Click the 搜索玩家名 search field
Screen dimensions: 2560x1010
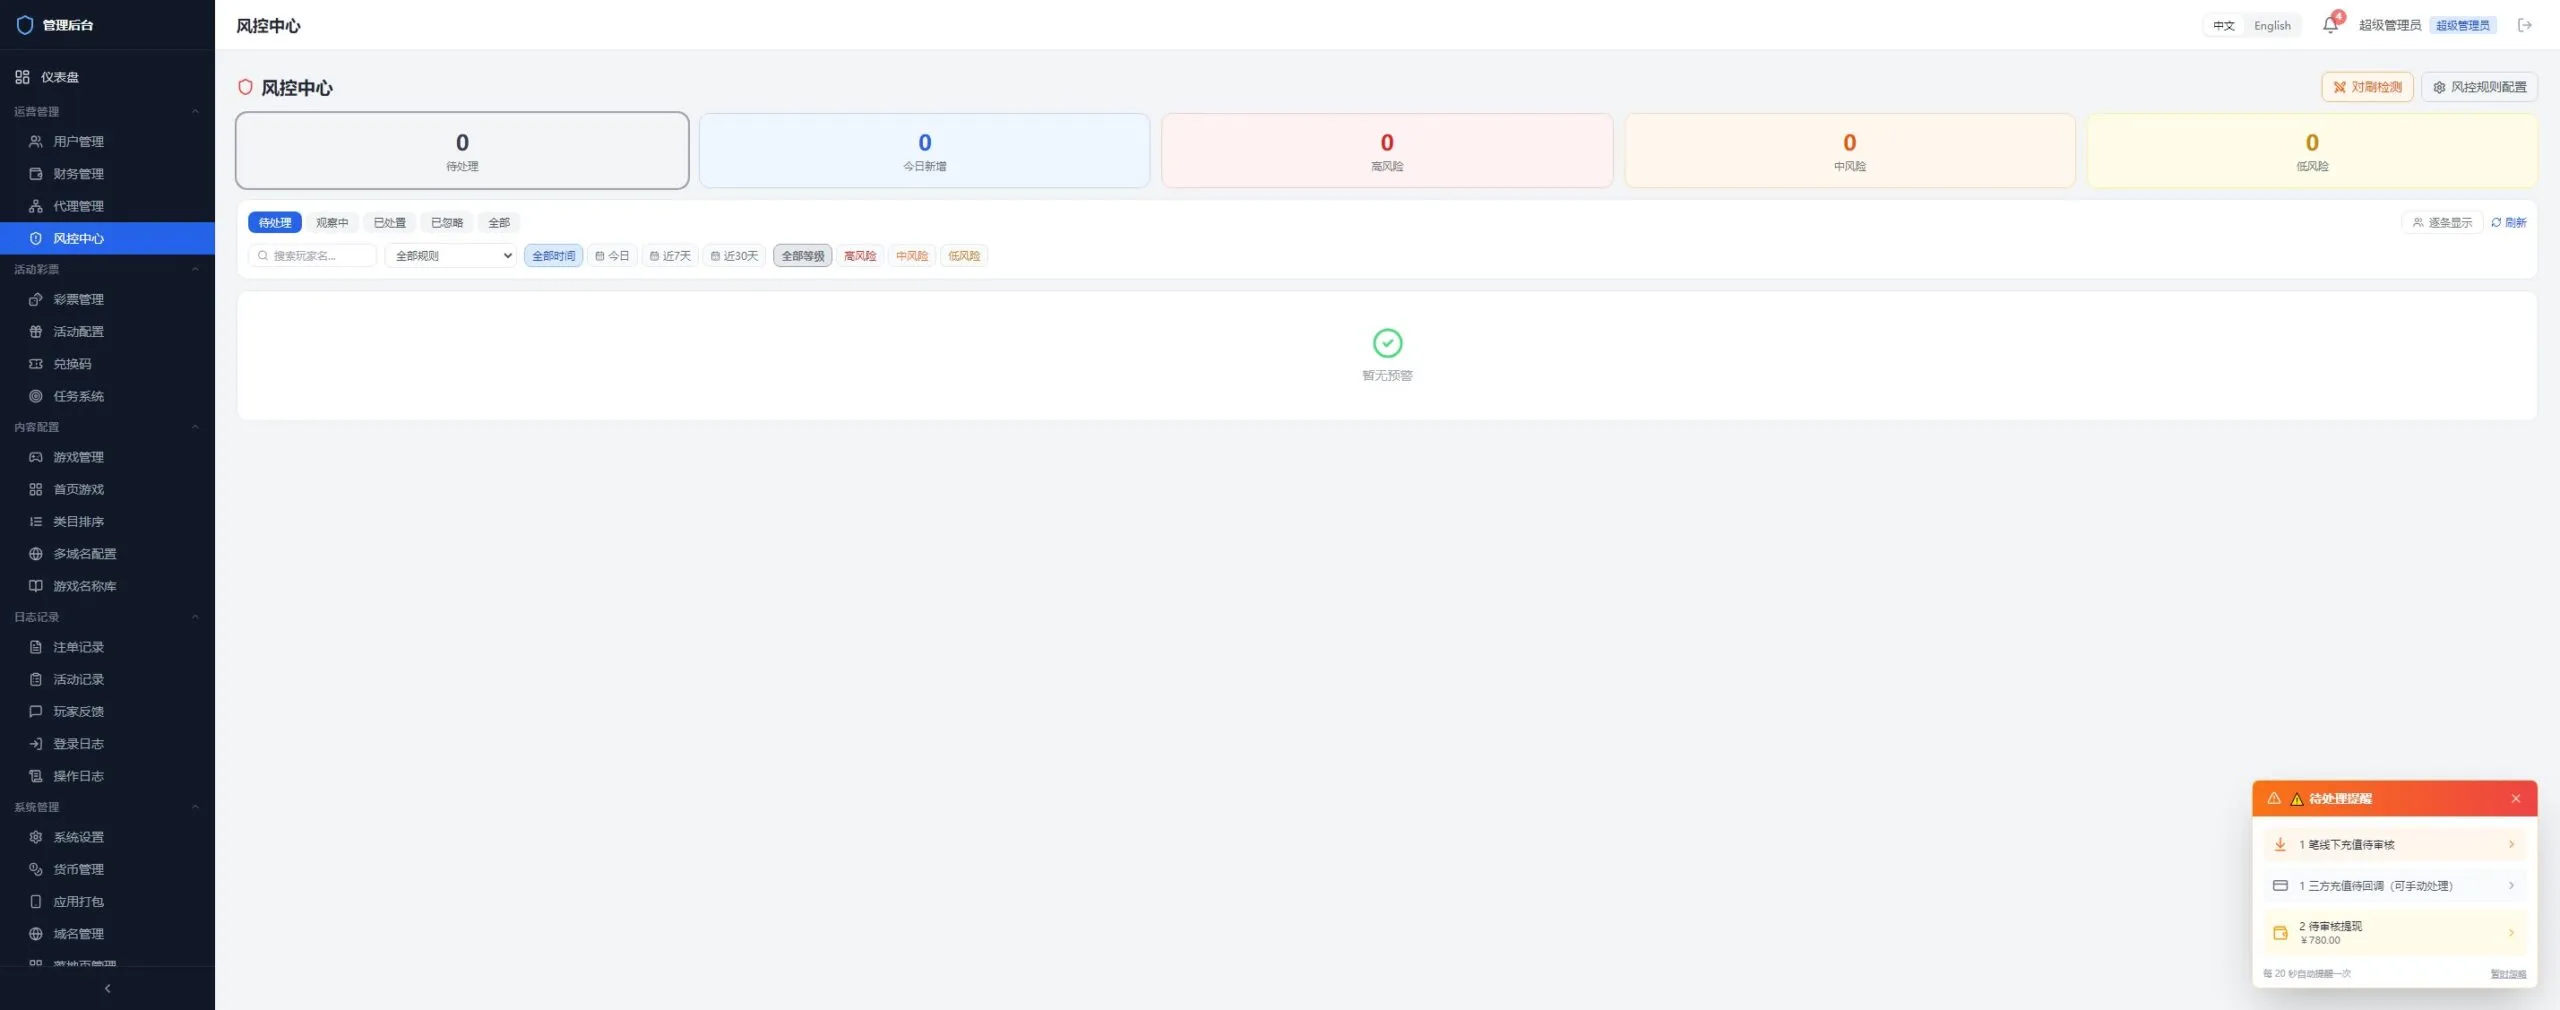click(313, 256)
